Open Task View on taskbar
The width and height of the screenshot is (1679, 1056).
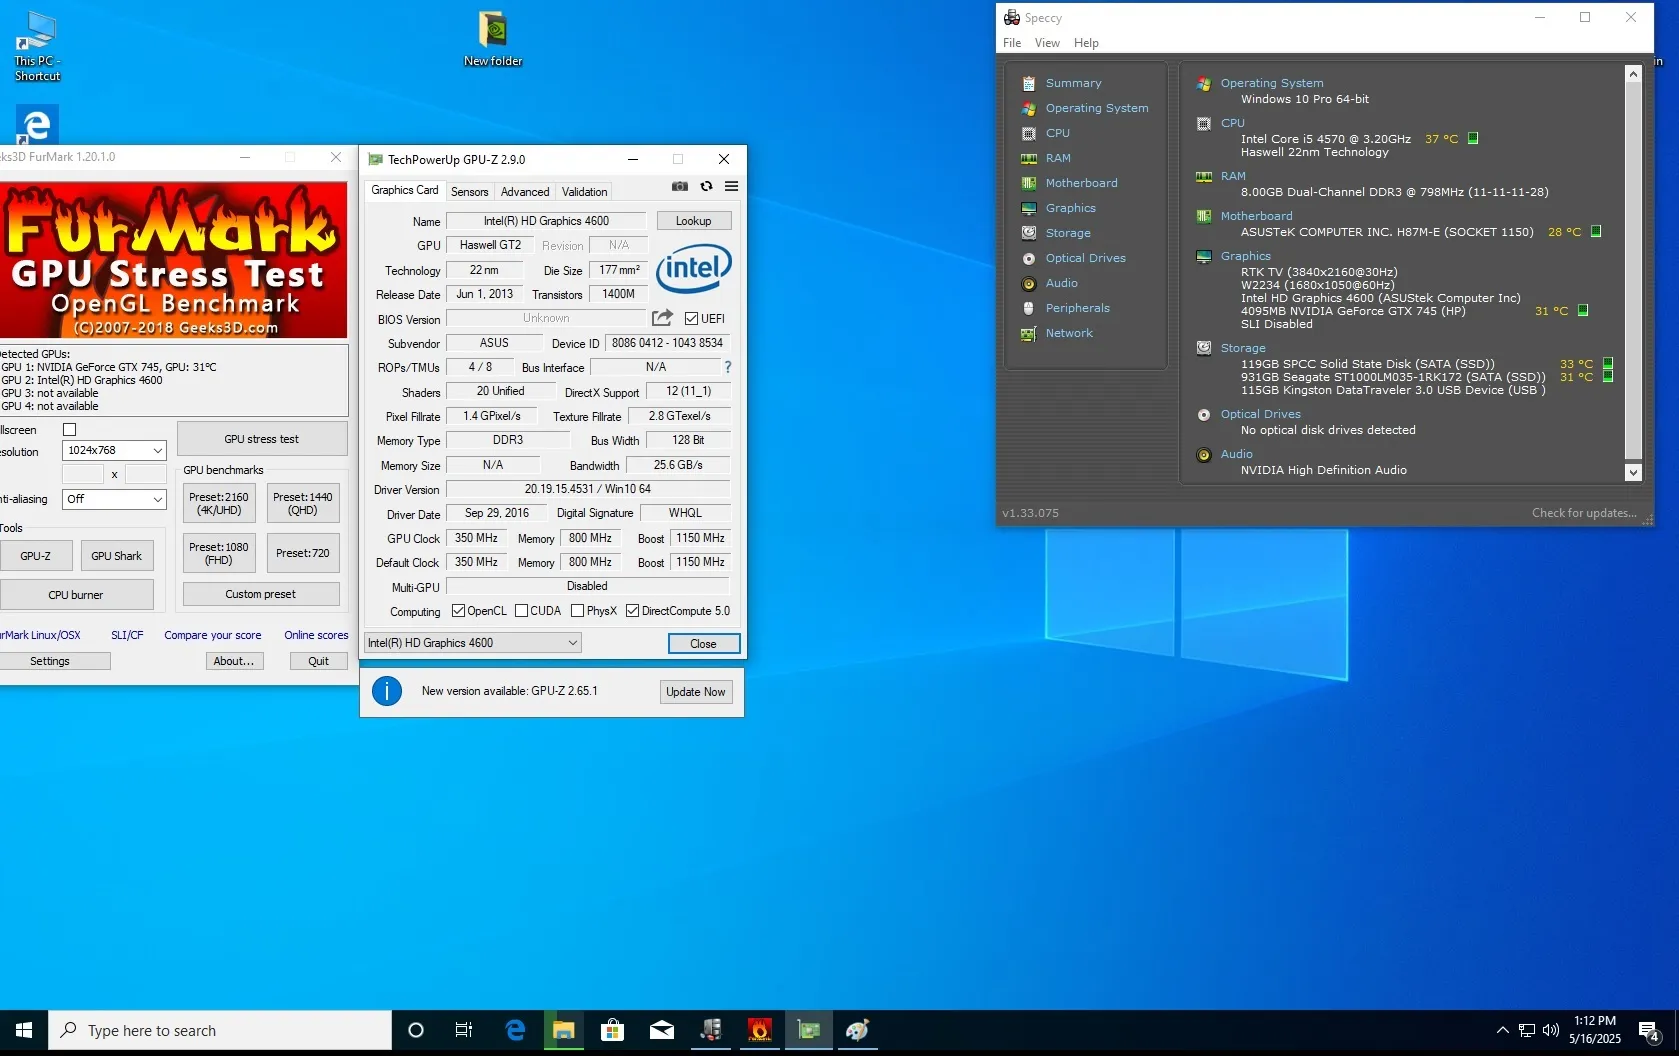464,1030
